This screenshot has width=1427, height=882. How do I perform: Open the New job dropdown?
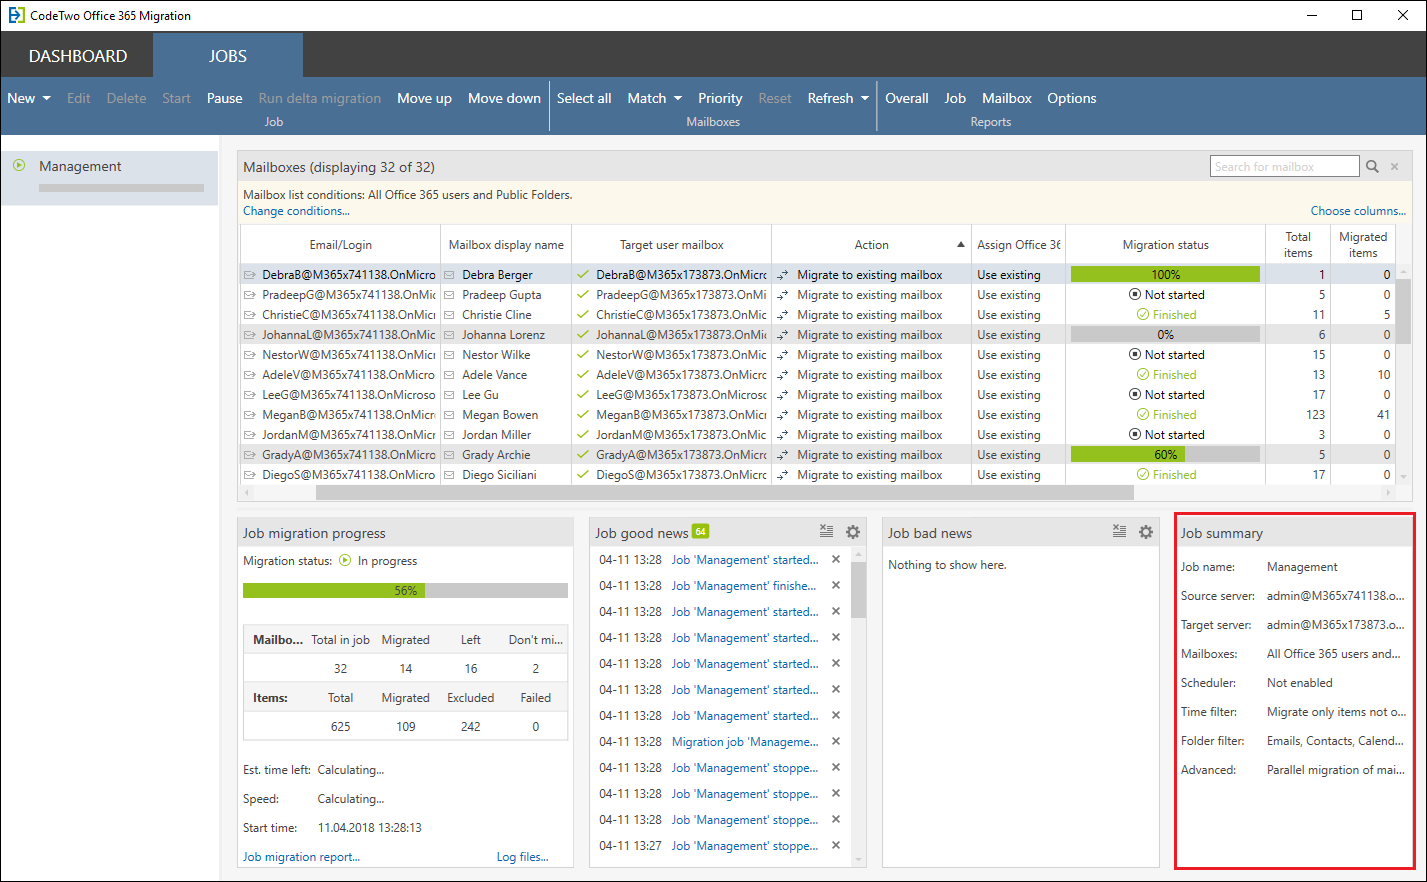tap(29, 98)
